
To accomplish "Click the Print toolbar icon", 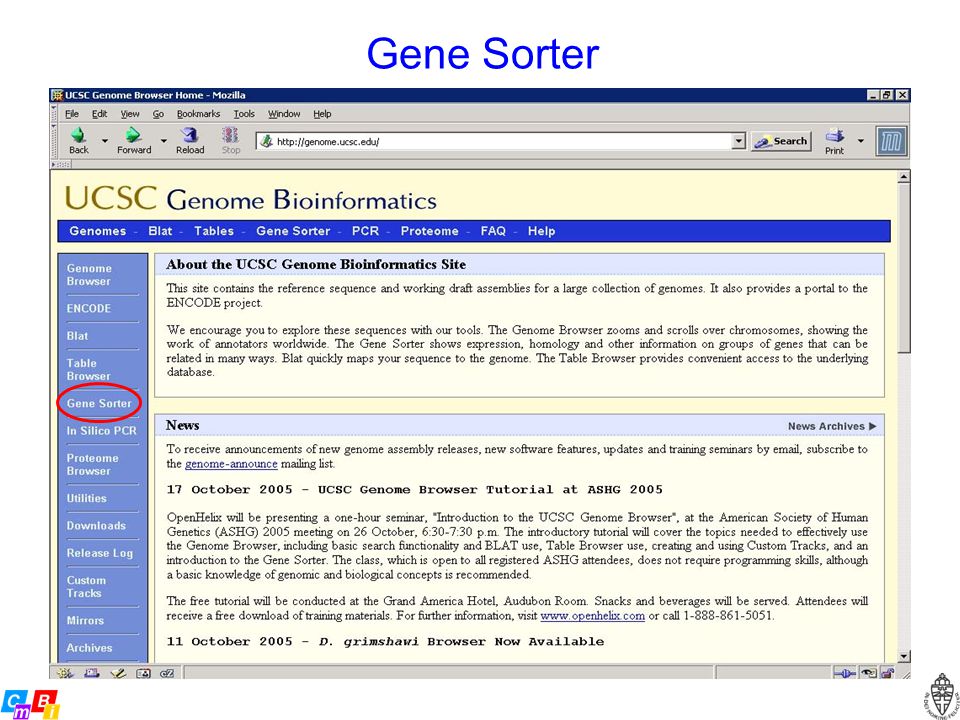I will 834,135.
